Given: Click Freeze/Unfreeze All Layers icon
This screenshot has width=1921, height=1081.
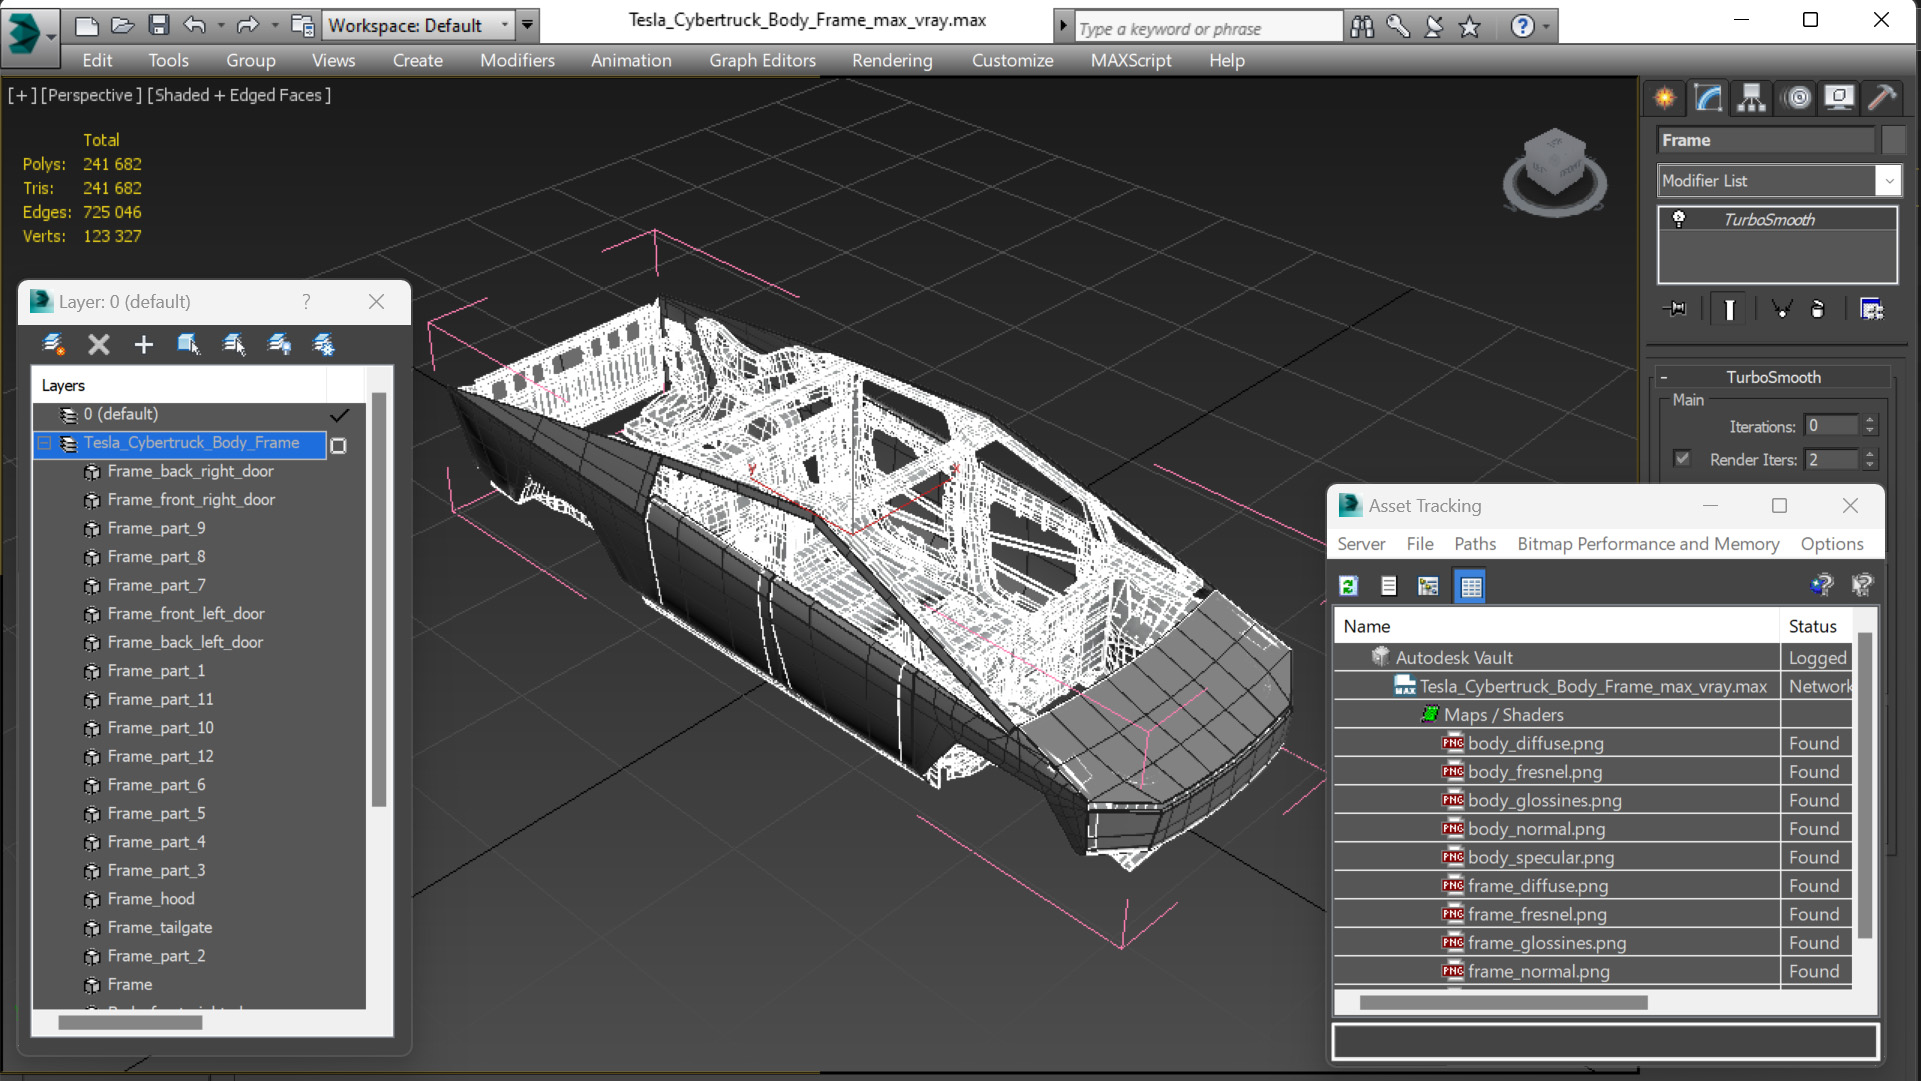Looking at the screenshot, I should coord(324,345).
